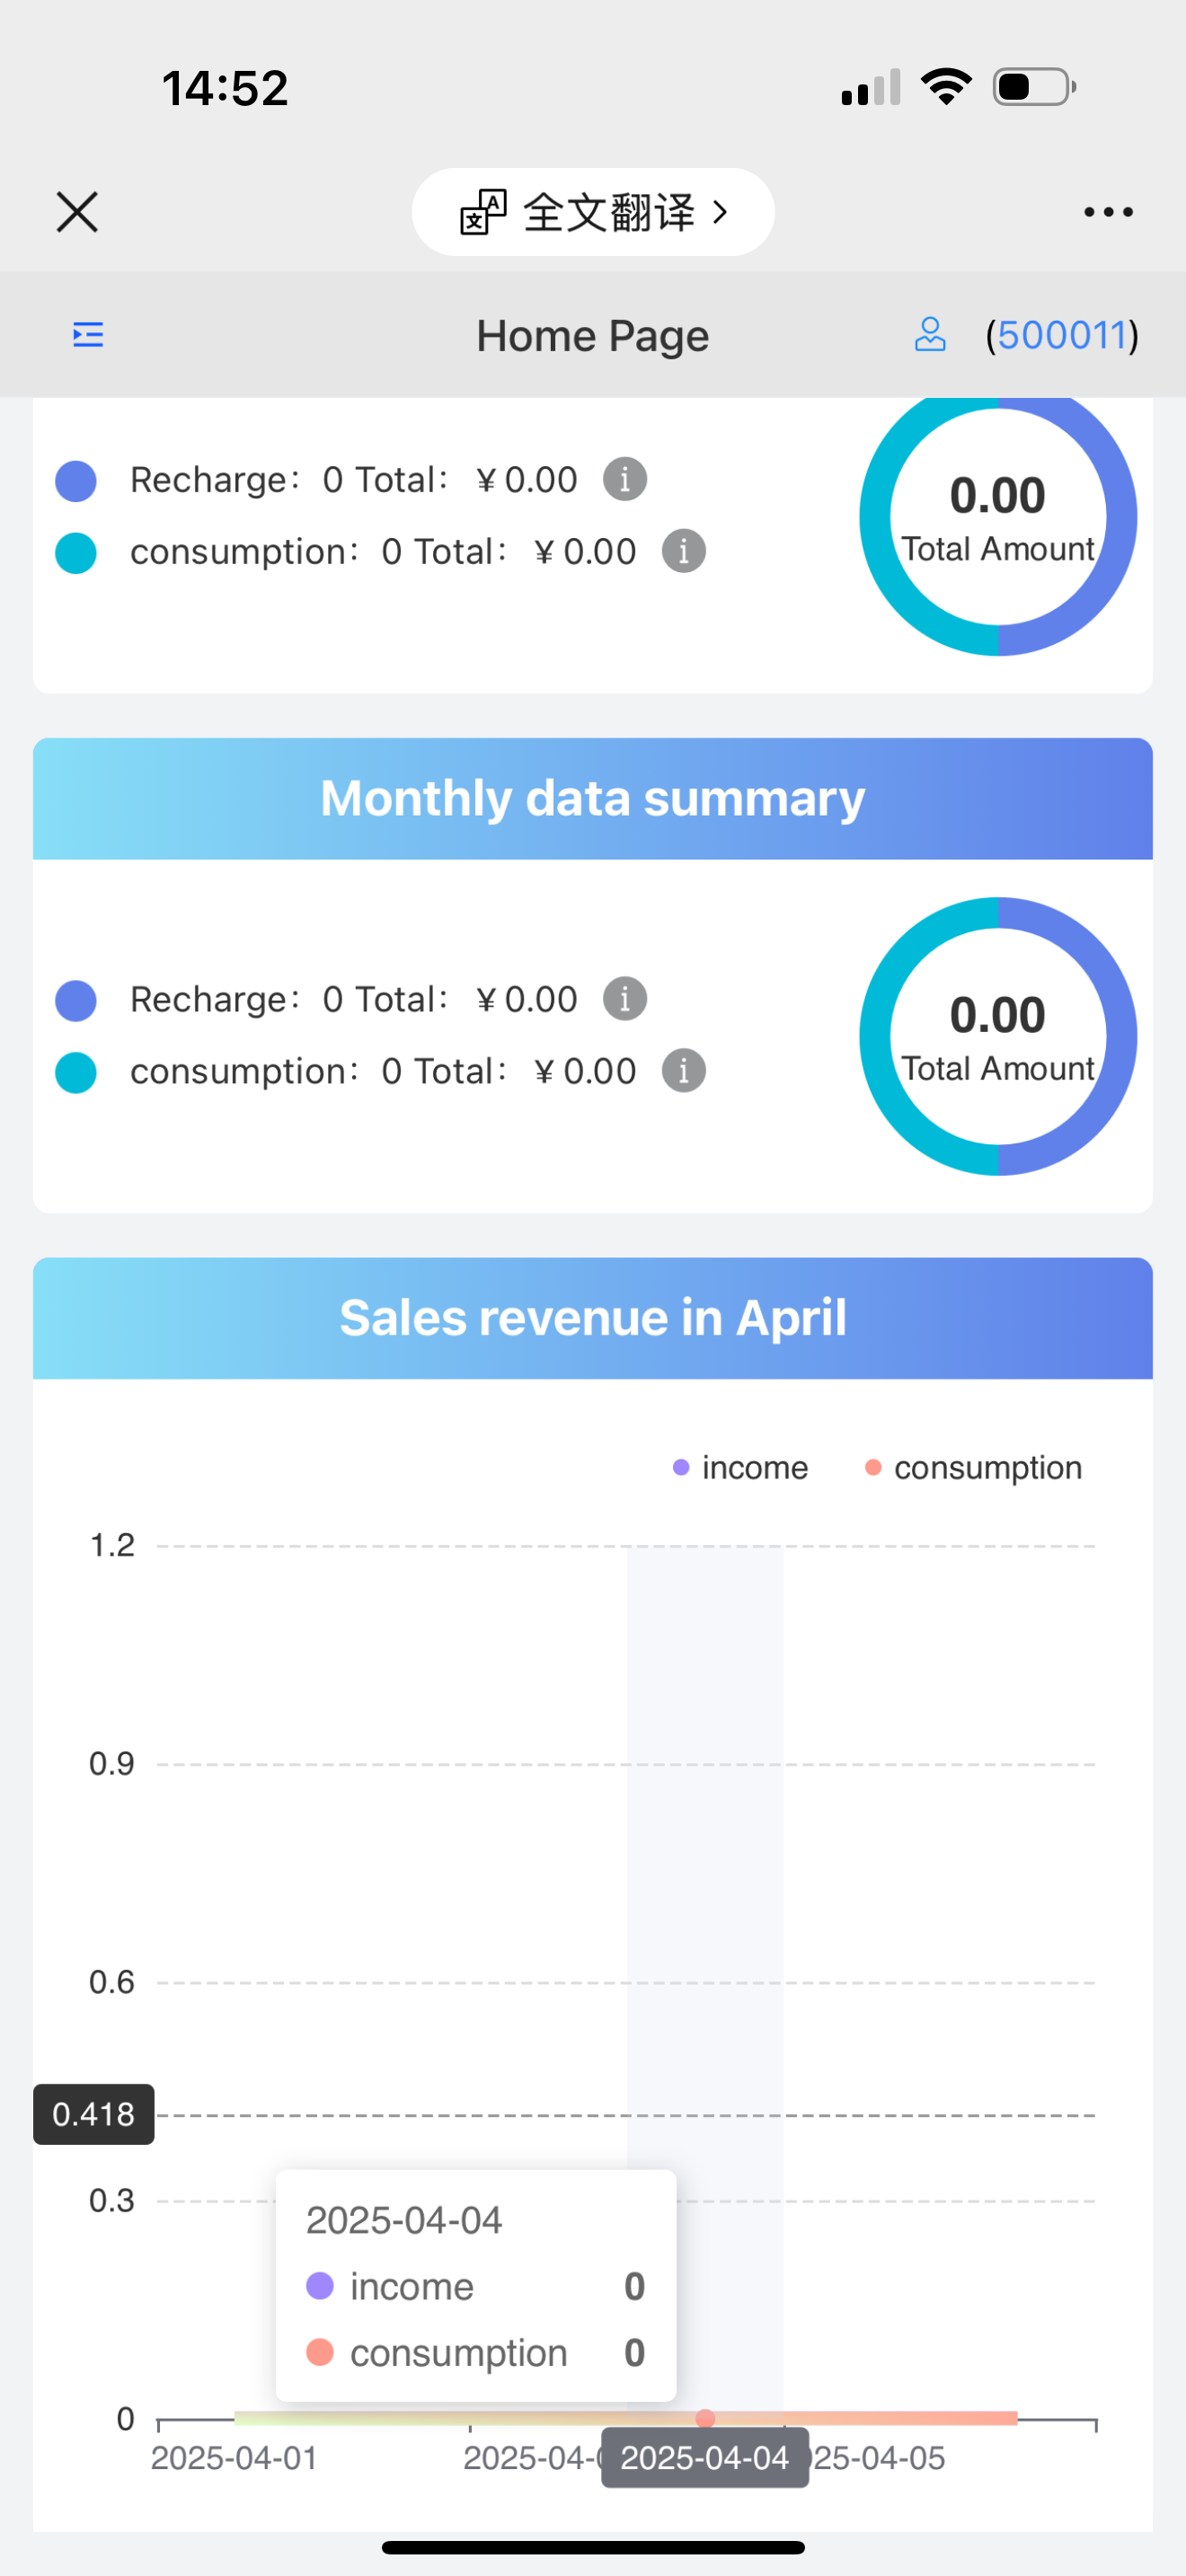Tap the 2025-04-01 axis date label
The height and width of the screenshot is (2576, 1186).
pos(234,2458)
